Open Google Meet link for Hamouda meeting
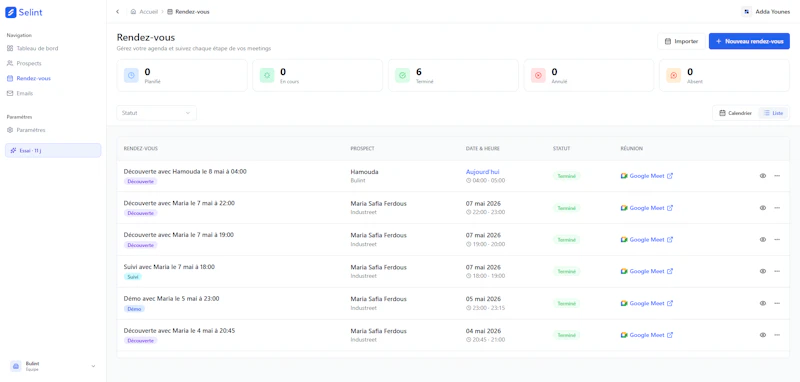 (646, 176)
